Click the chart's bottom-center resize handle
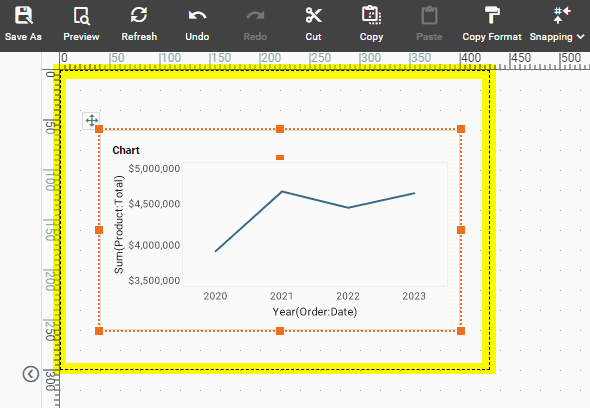The height and width of the screenshot is (408, 590). tap(280, 331)
